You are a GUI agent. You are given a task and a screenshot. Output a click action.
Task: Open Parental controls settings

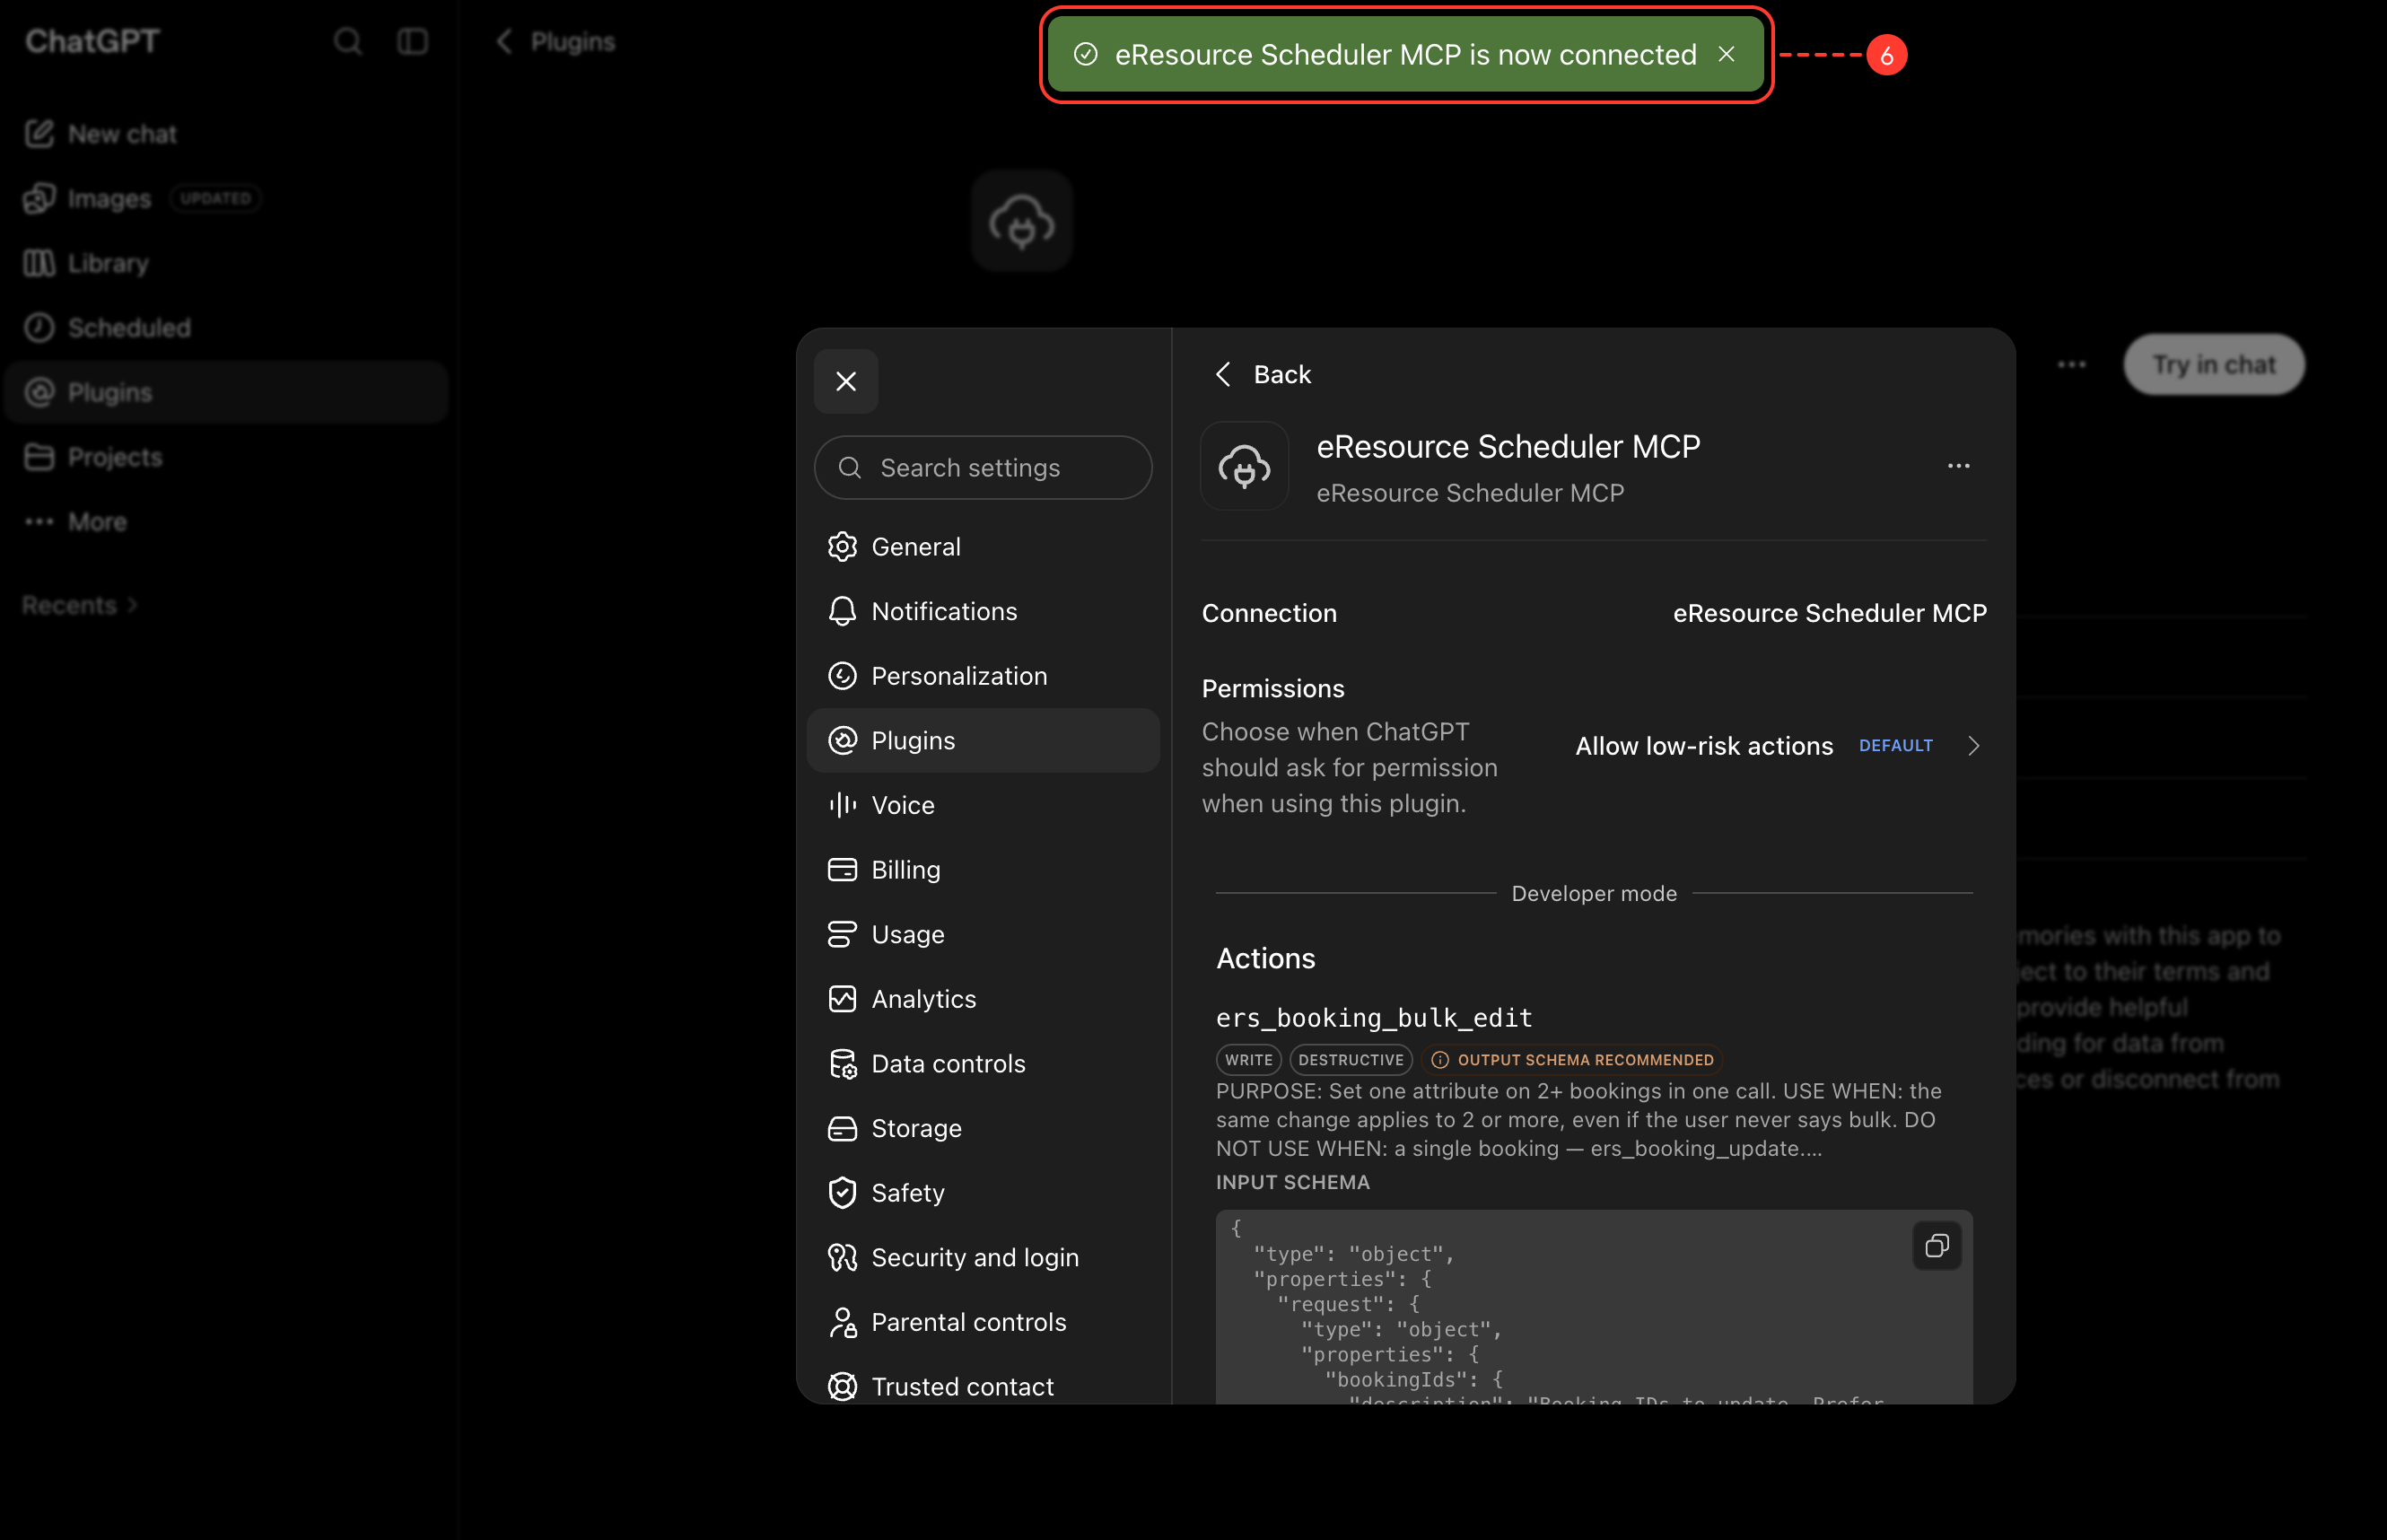pyautogui.click(x=983, y=1322)
